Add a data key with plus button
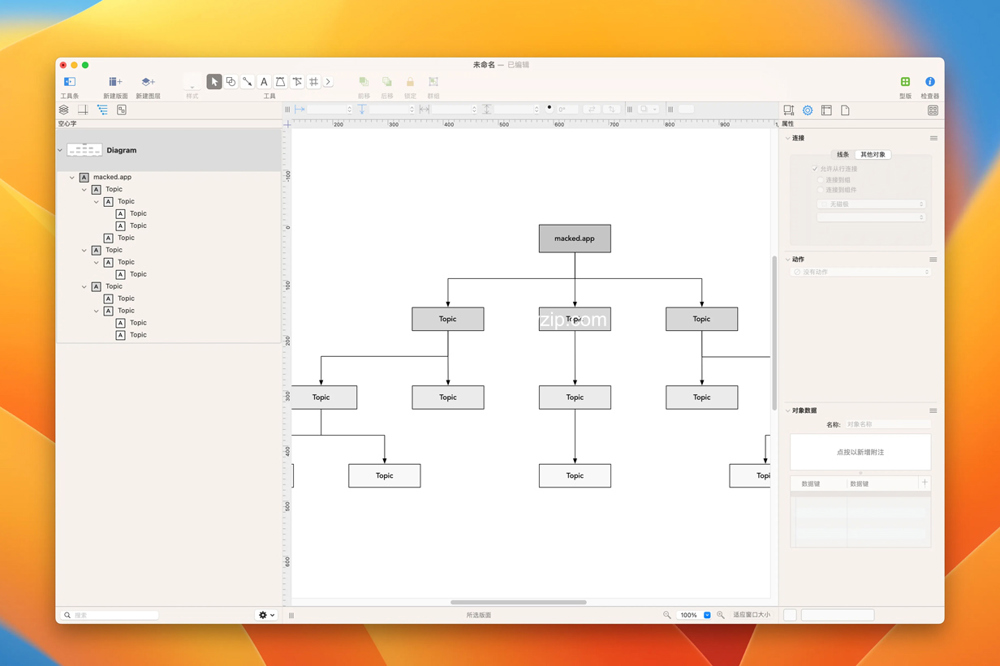 coord(924,483)
